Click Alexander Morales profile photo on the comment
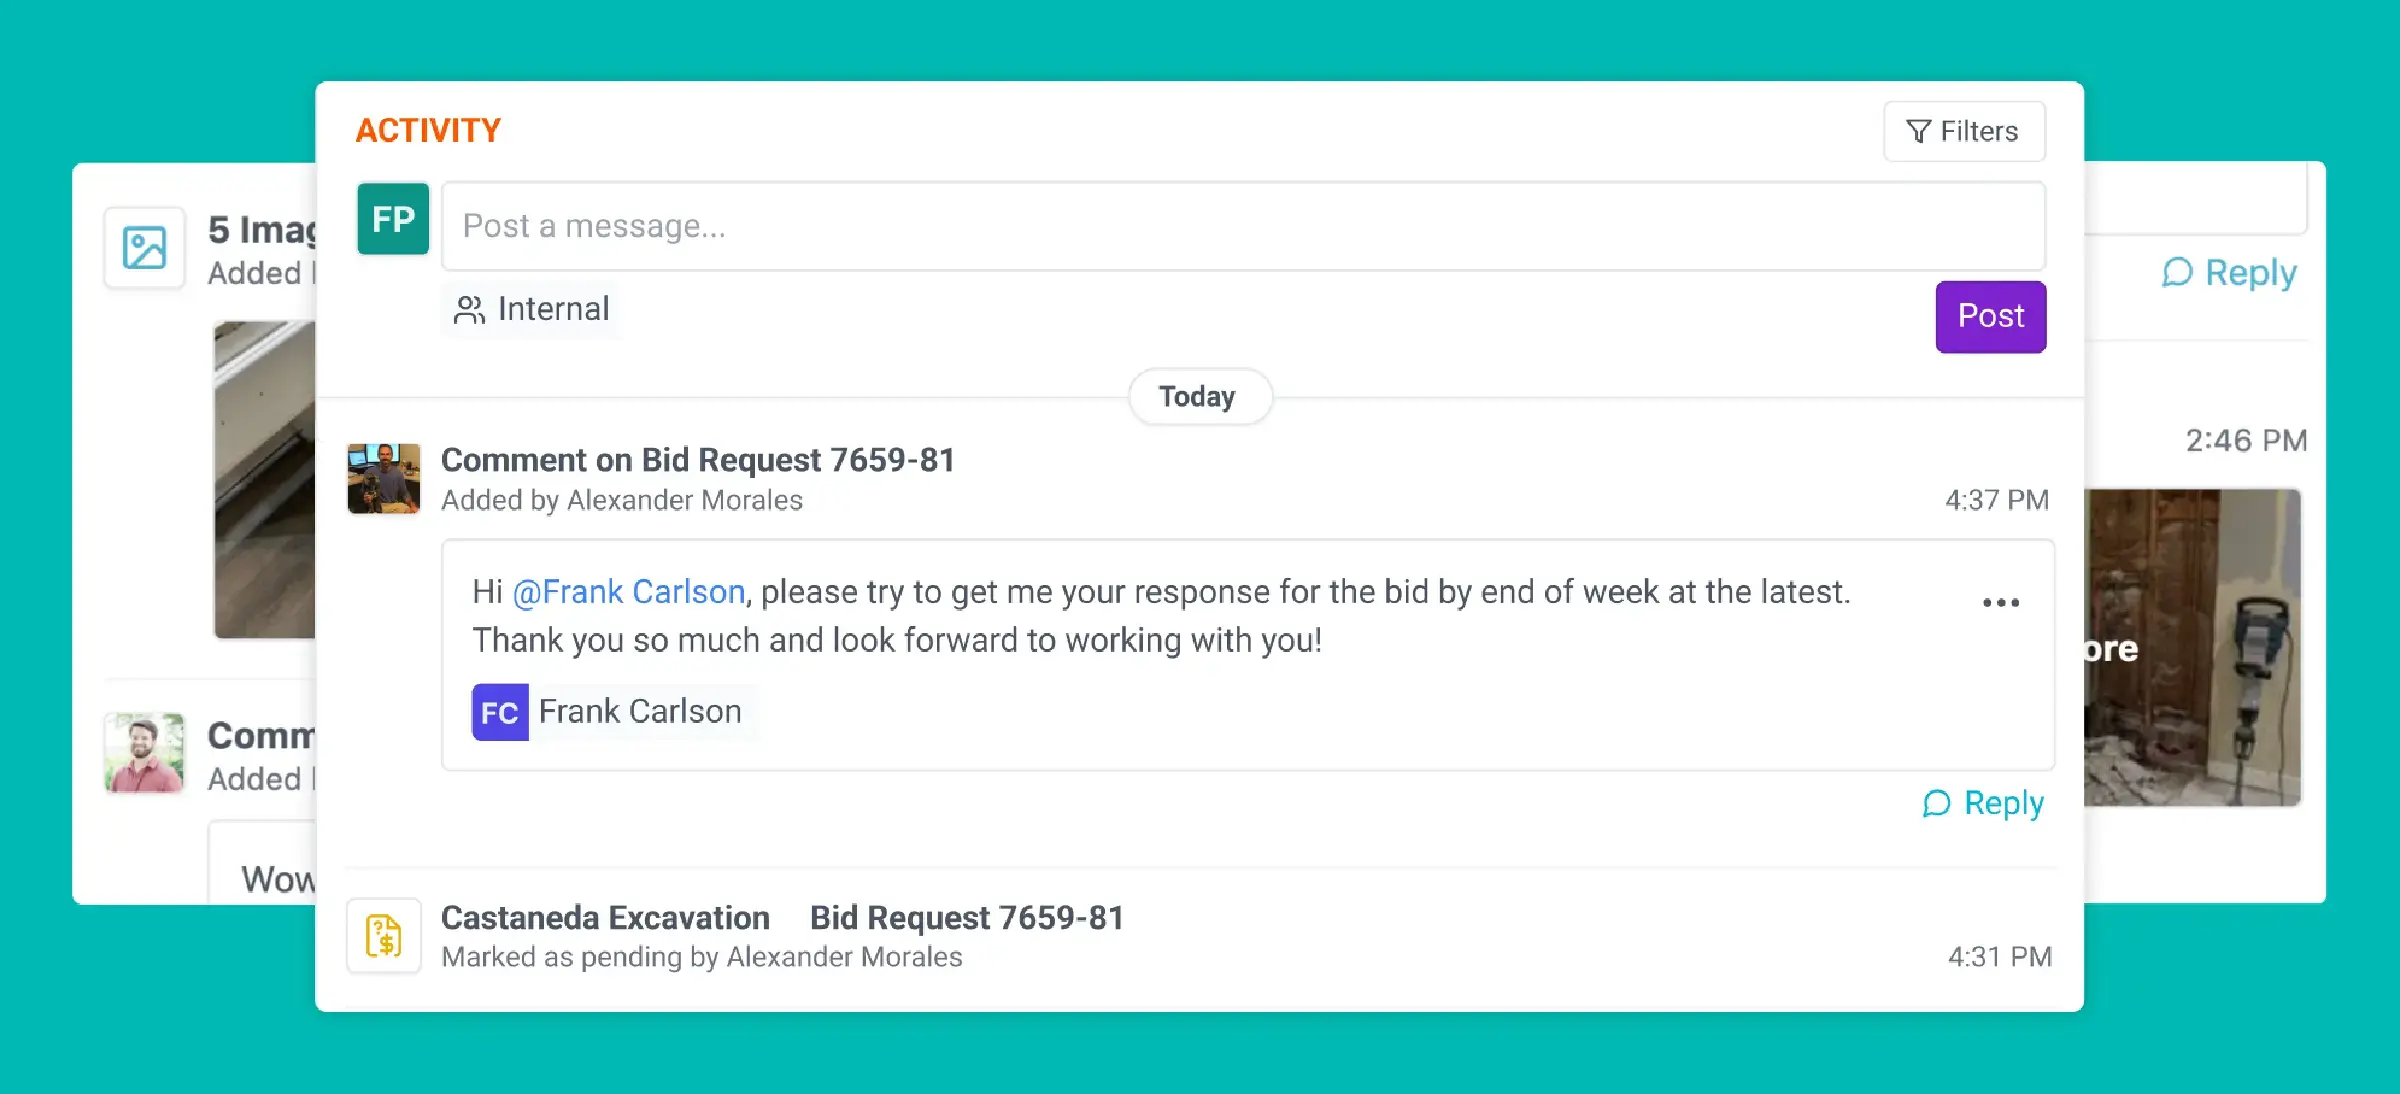Viewport: 2400px width, 1094px height. (x=384, y=479)
